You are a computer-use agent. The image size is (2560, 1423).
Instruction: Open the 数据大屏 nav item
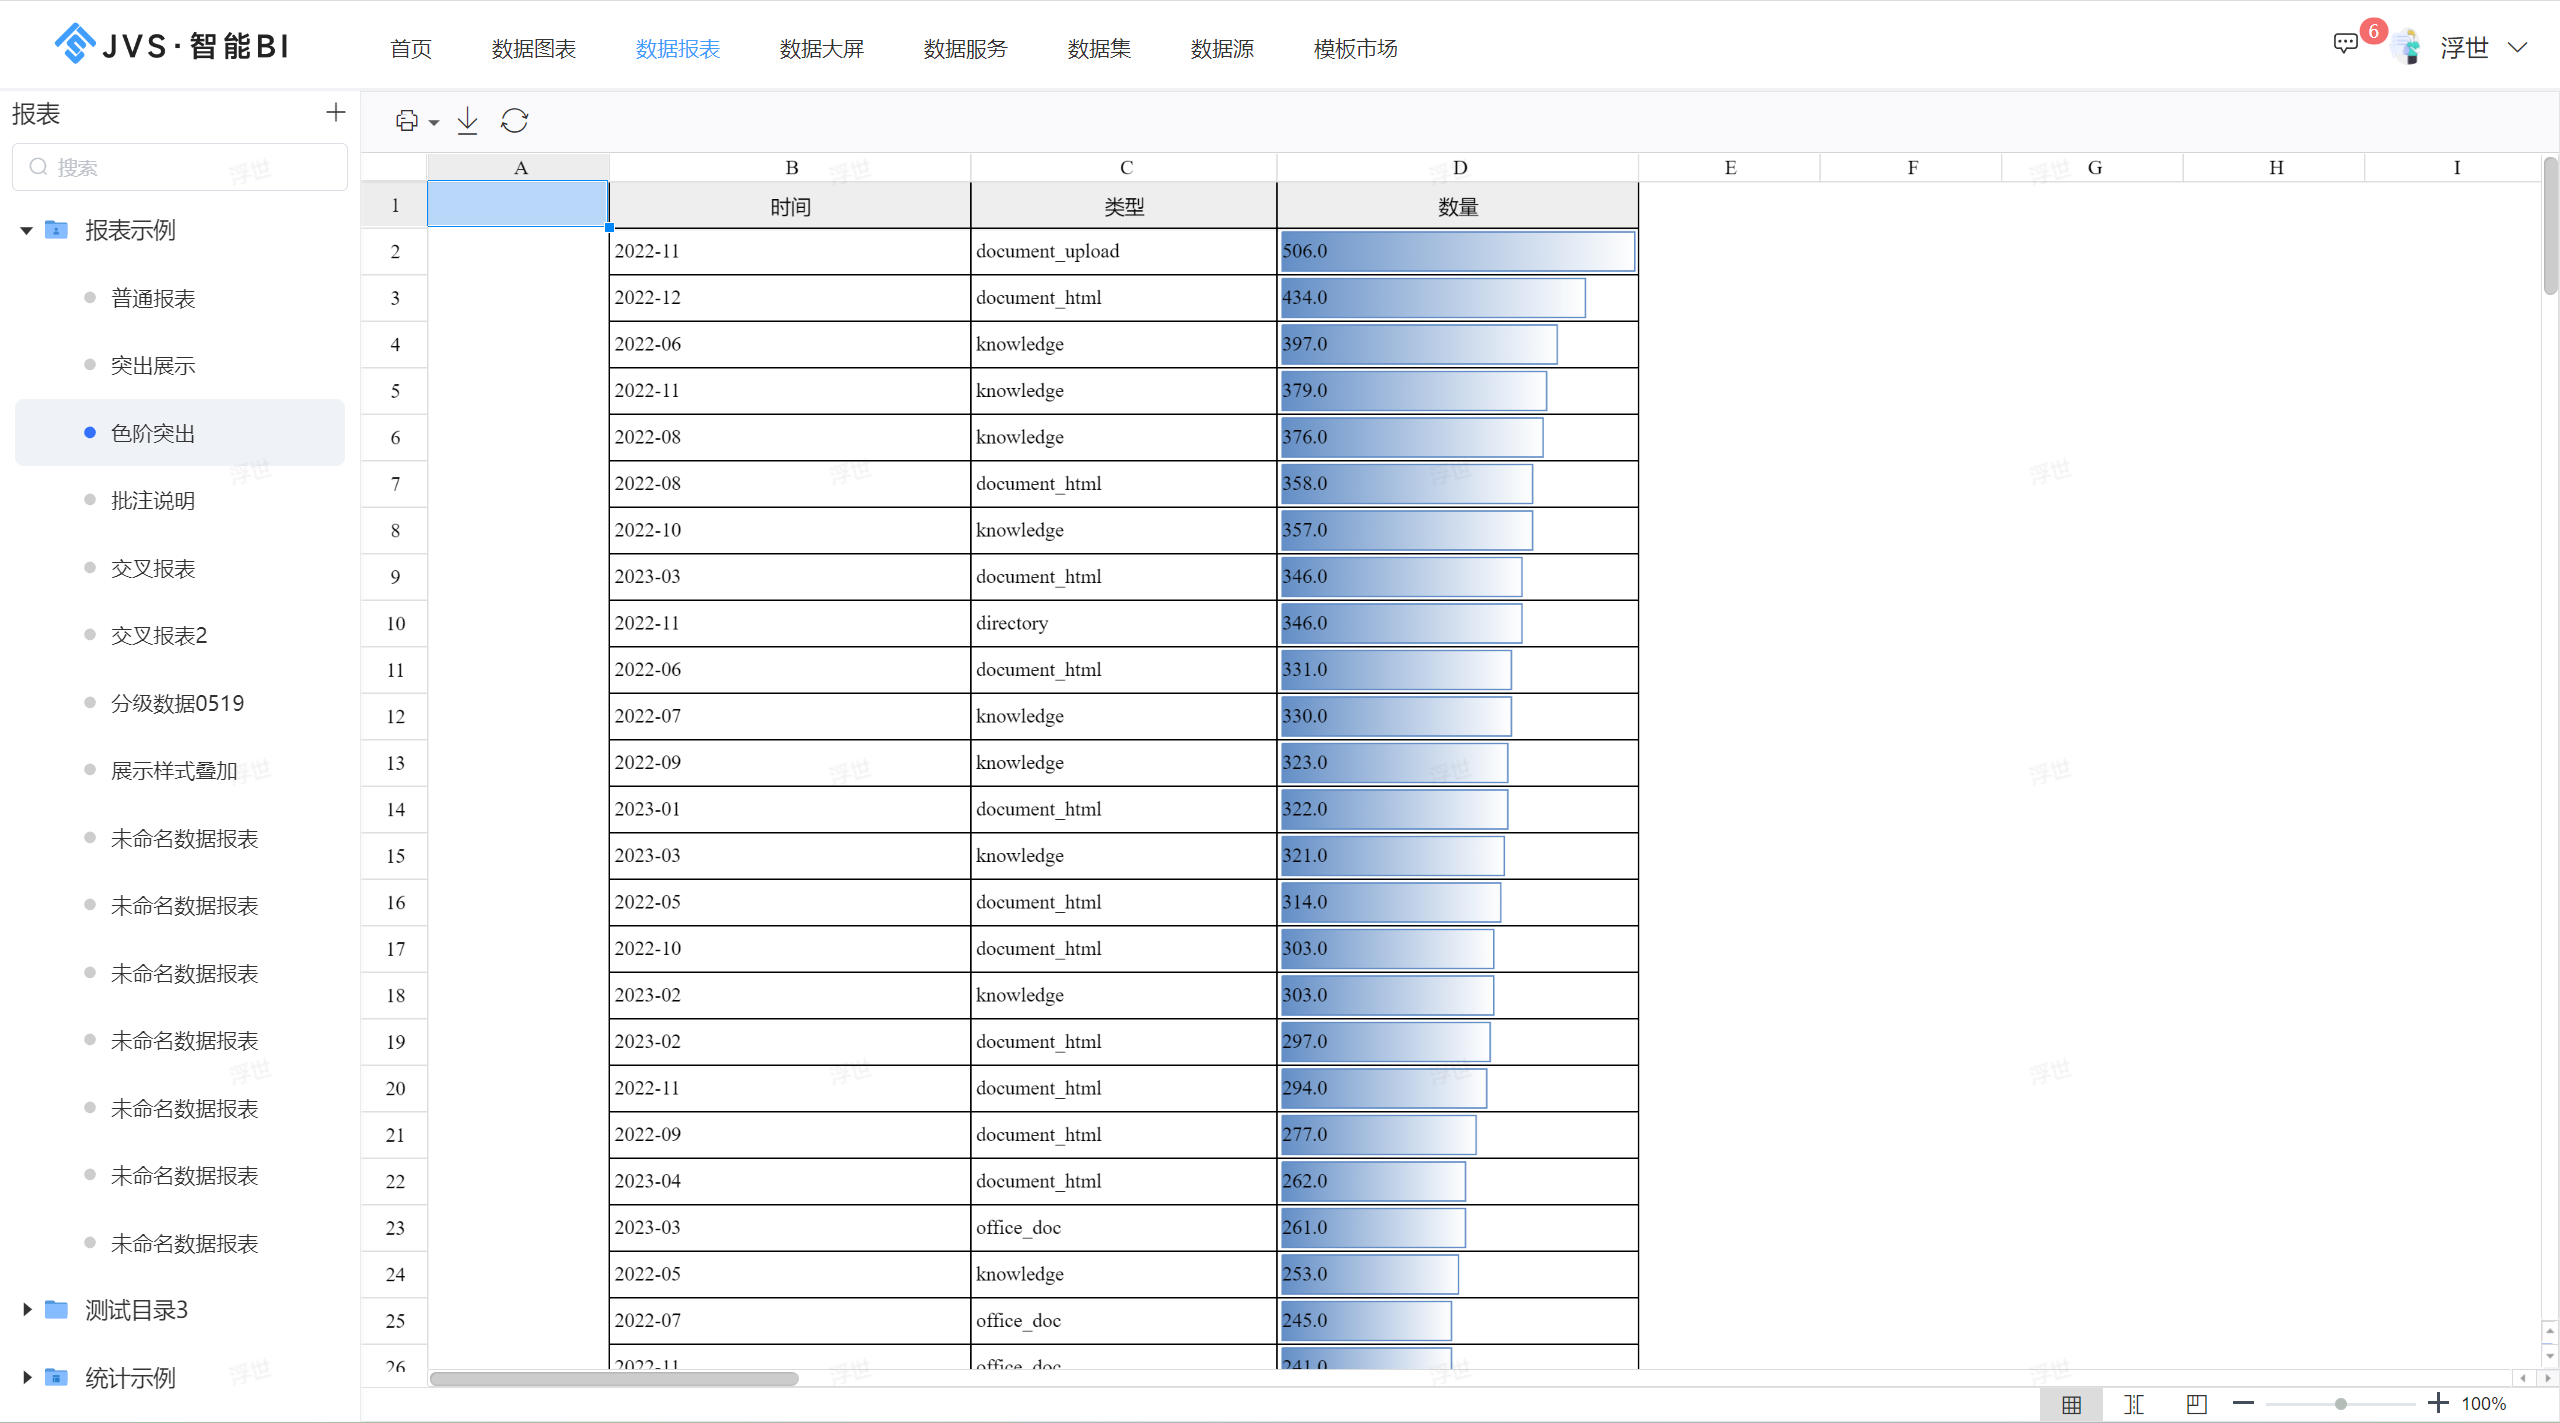[x=822, y=48]
